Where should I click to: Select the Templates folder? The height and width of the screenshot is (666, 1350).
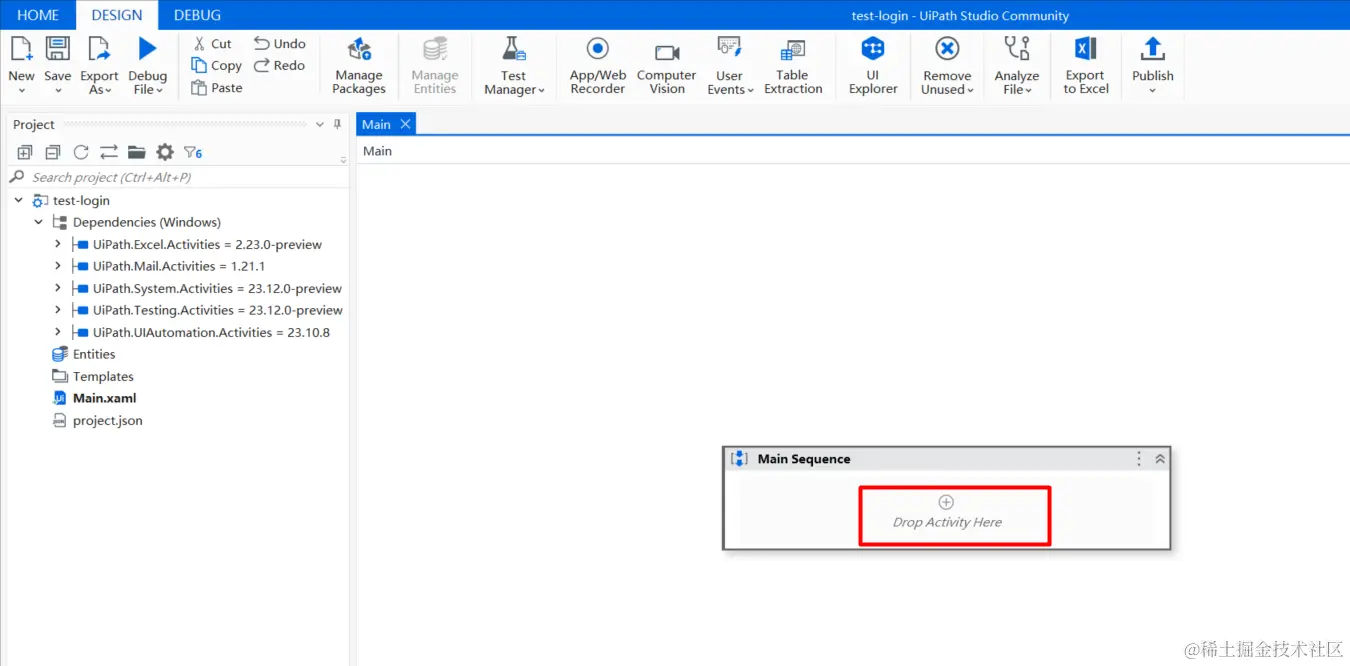[103, 376]
